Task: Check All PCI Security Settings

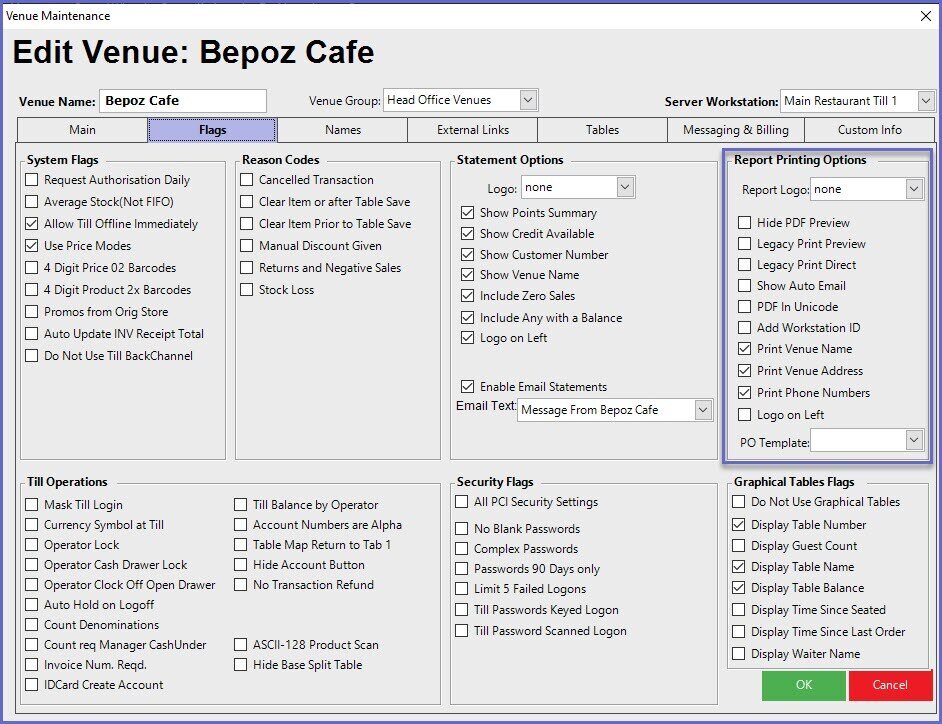Action: (x=462, y=502)
